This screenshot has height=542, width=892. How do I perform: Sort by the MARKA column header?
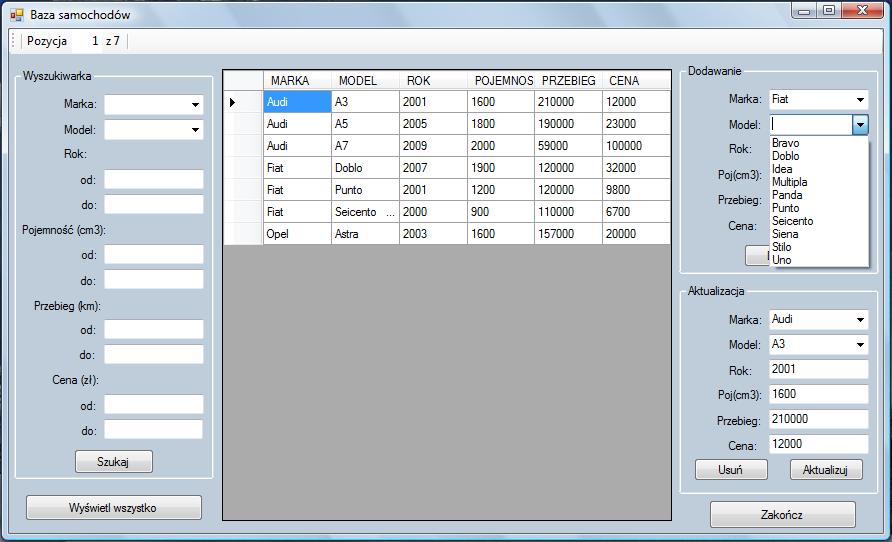[297, 81]
